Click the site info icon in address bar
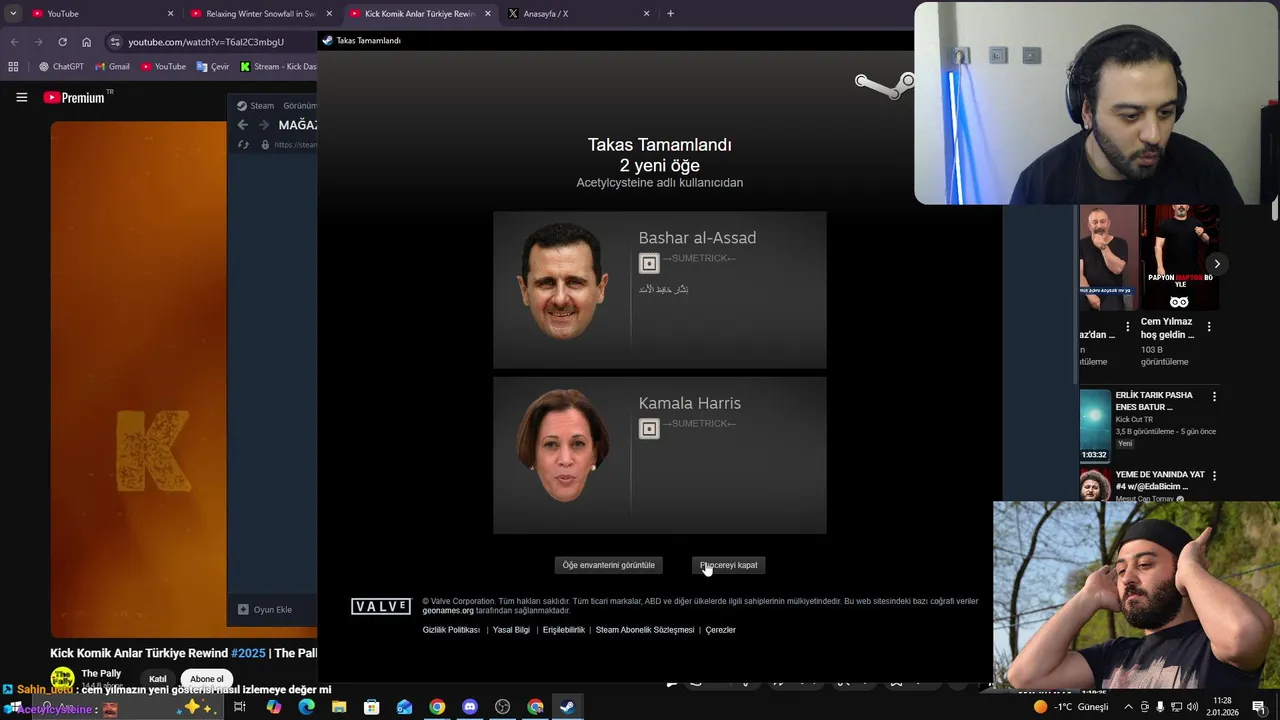Screen dimensions: 1280x720 [115, 42]
